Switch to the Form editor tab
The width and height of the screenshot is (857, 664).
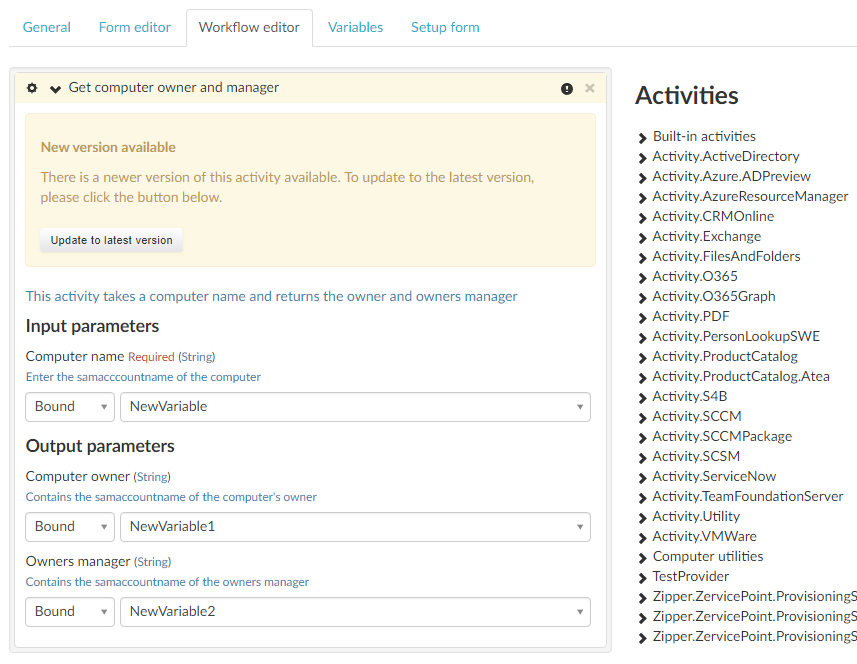(x=135, y=27)
